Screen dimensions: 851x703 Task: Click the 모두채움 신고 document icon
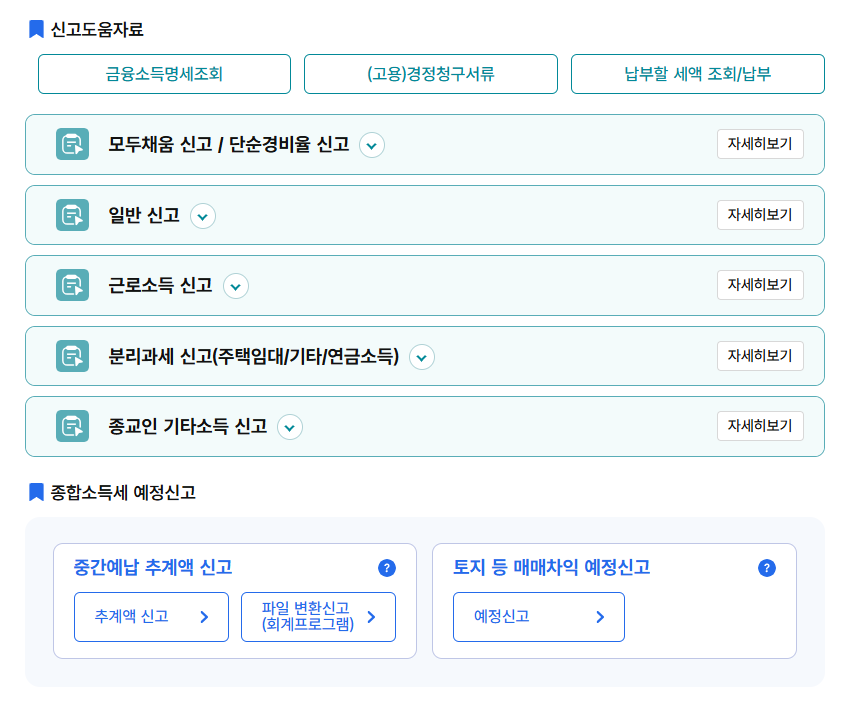point(70,144)
